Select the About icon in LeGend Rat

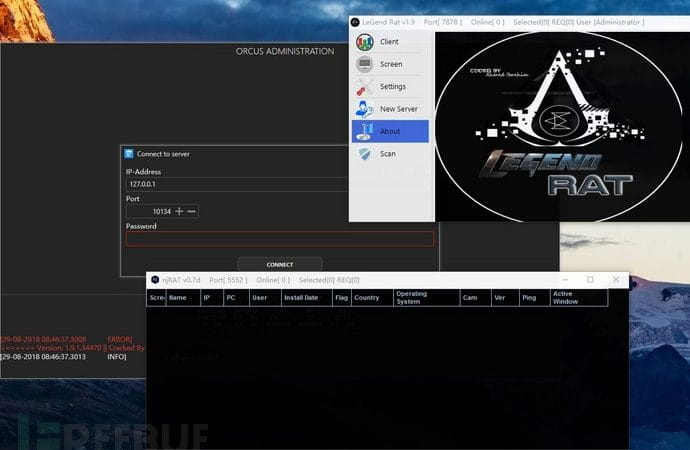click(x=365, y=131)
